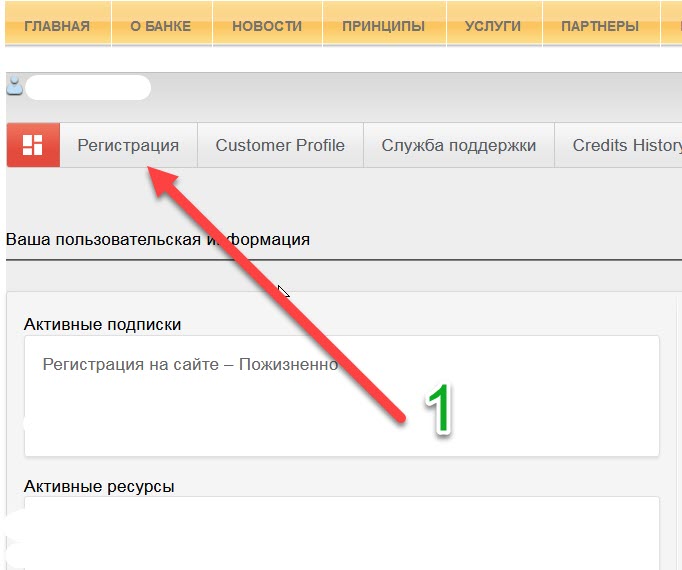Go to ГЛАВНАЯ in the top menu
The height and width of the screenshot is (570, 682).
(56, 26)
